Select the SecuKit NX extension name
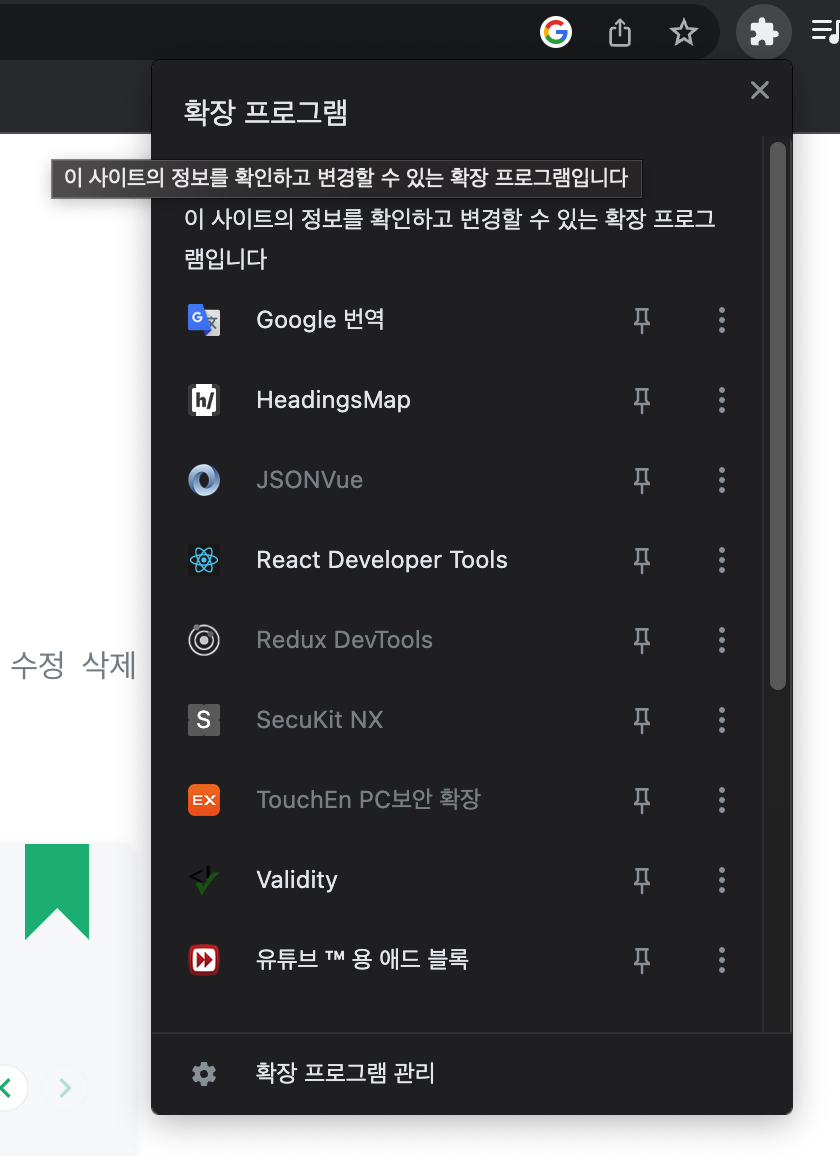The image size is (840, 1156). (319, 720)
